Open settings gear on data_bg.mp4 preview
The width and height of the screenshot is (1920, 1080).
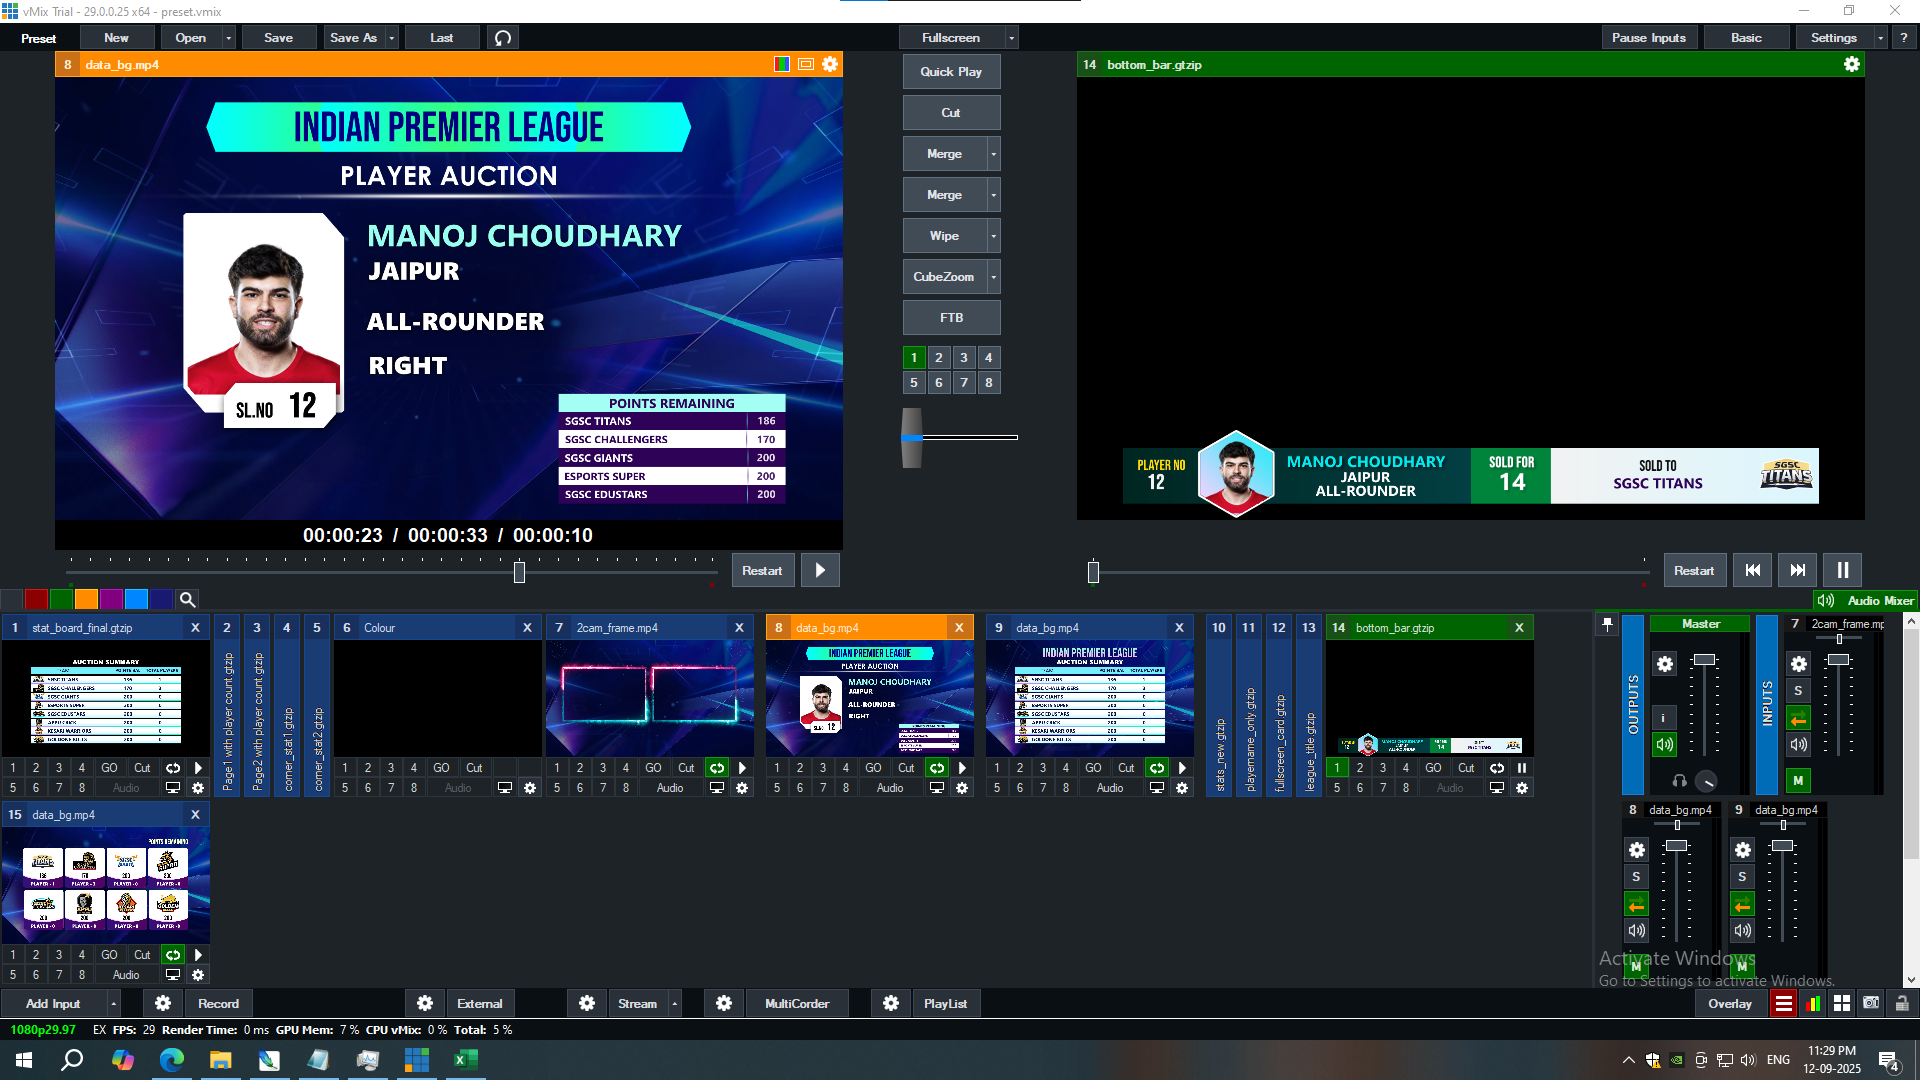pyautogui.click(x=830, y=65)
